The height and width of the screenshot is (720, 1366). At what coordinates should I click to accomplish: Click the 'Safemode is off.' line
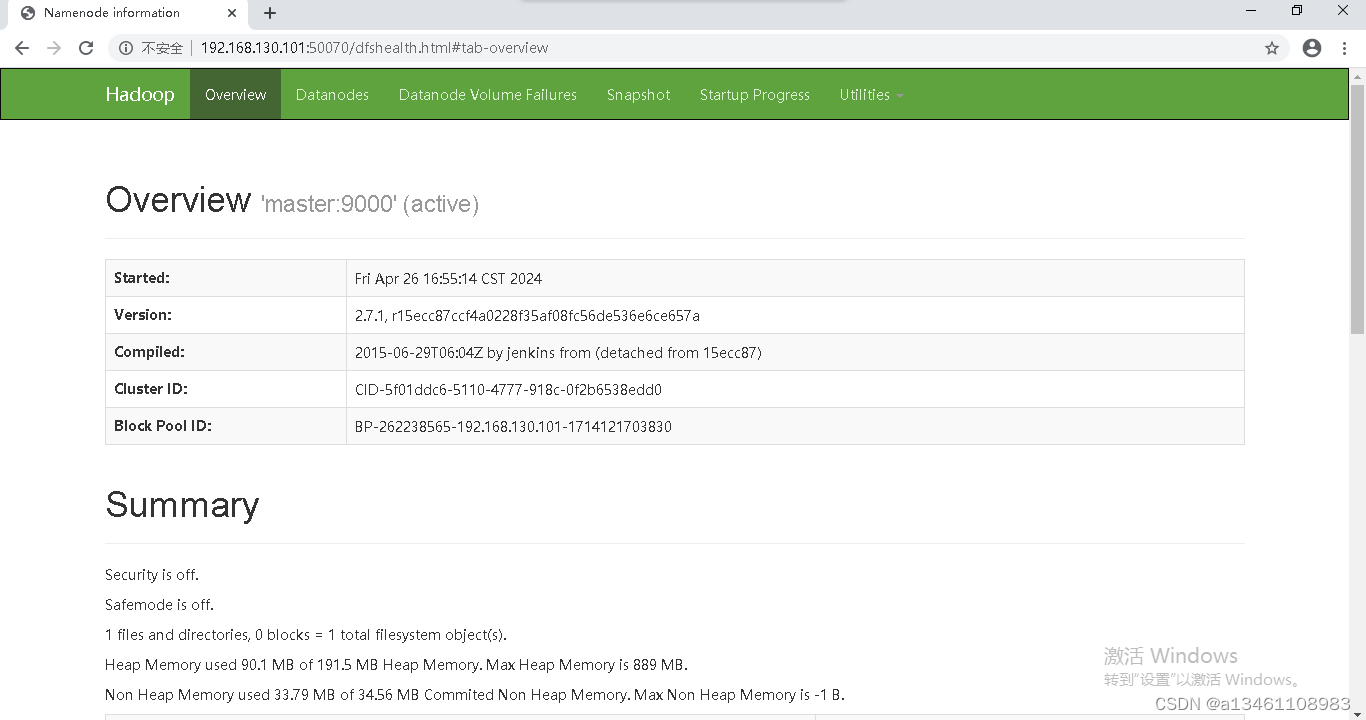(x=159, y=605)
